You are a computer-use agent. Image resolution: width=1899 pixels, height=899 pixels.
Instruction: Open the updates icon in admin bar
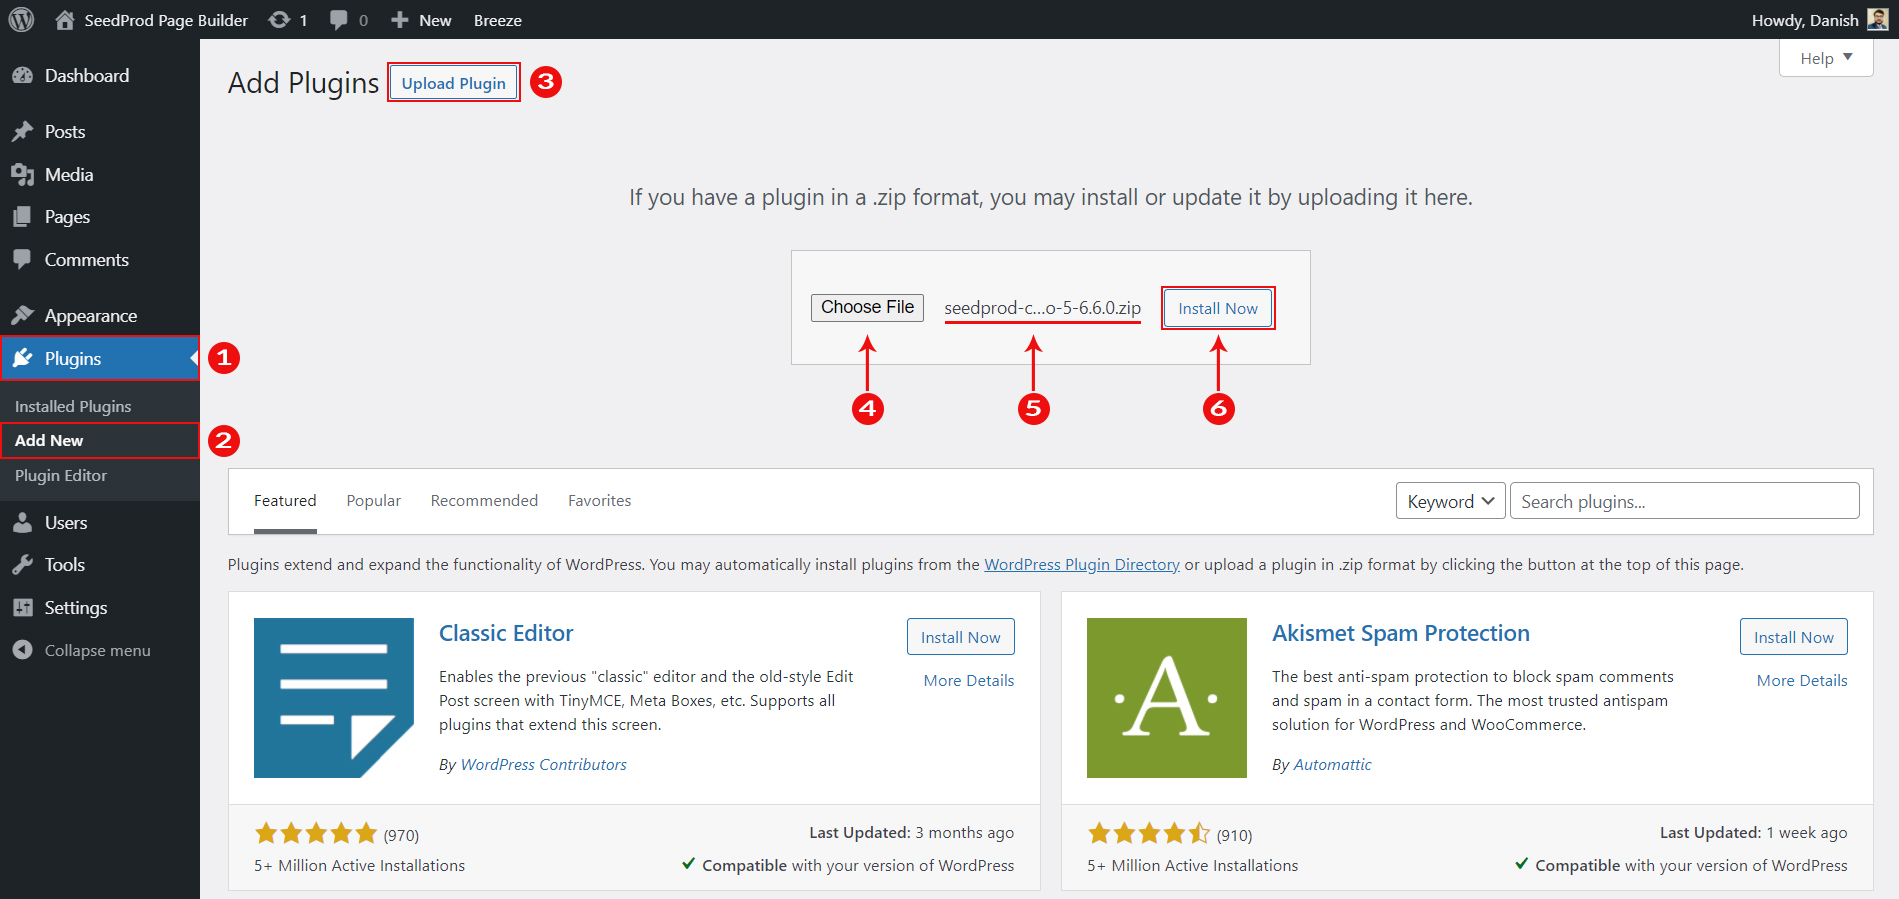coord(280,20)
